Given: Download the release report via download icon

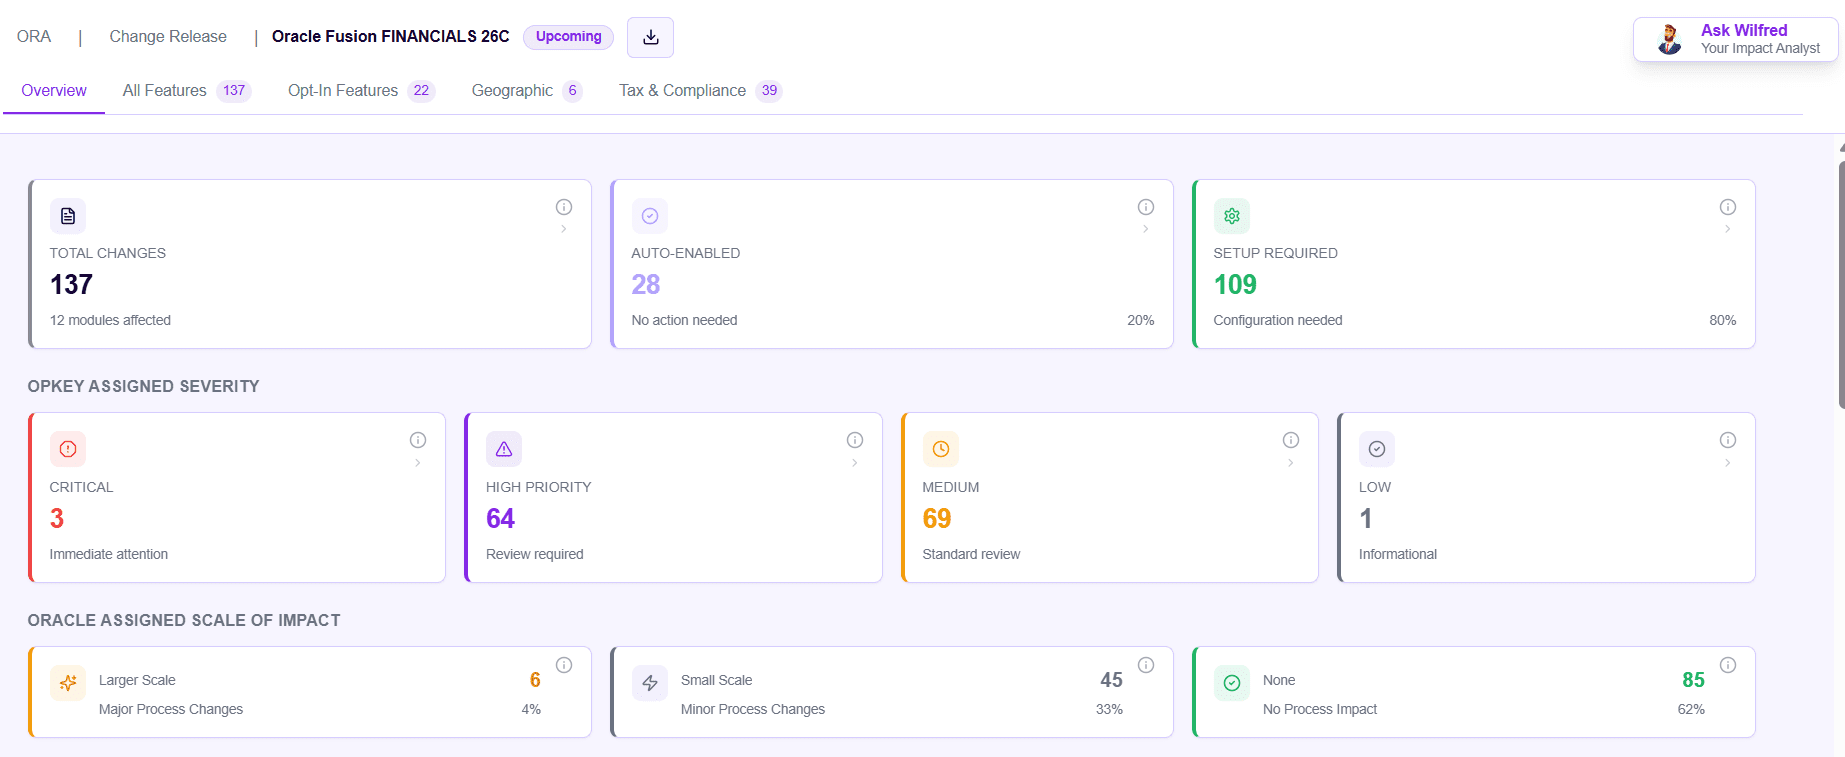Looking at the screenshot, I should pyautogui.click(x=650, y=37).
